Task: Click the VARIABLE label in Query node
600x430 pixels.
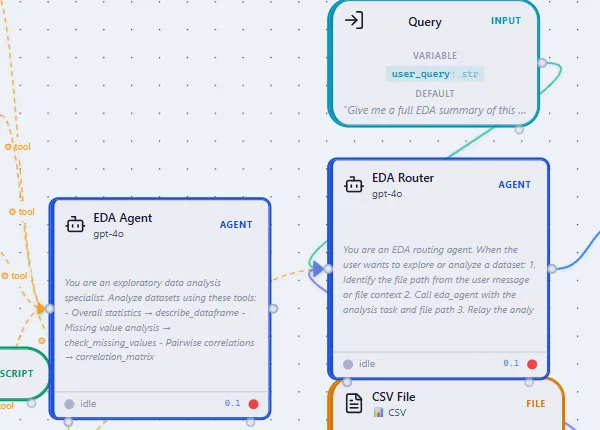Action: click(435, 55)
